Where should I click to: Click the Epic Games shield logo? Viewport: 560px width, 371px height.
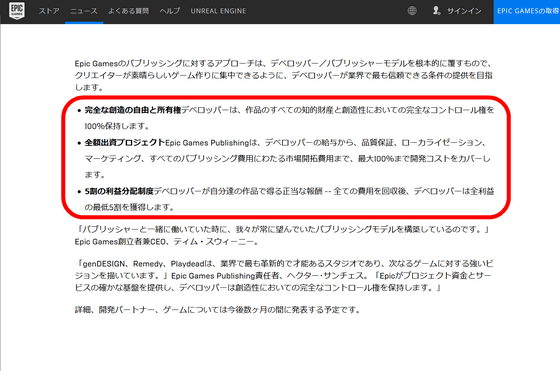(17, 11)
